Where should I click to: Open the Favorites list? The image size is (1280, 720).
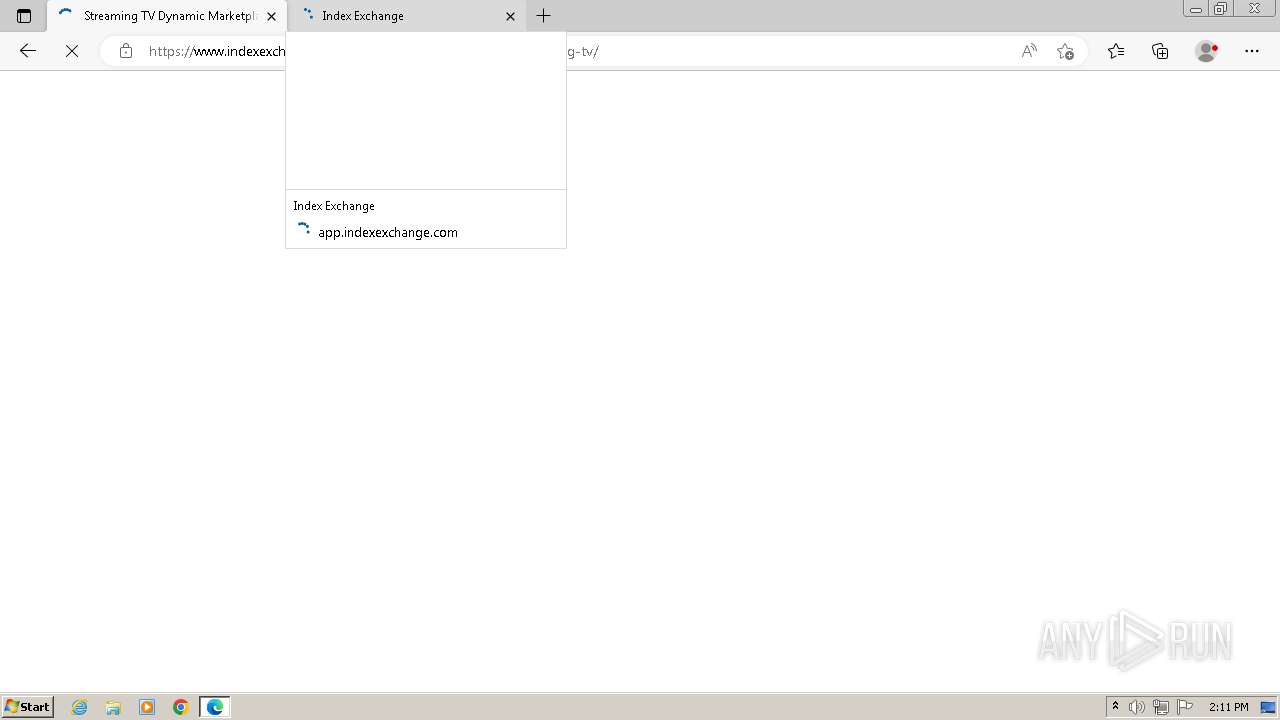point(1116,51)
